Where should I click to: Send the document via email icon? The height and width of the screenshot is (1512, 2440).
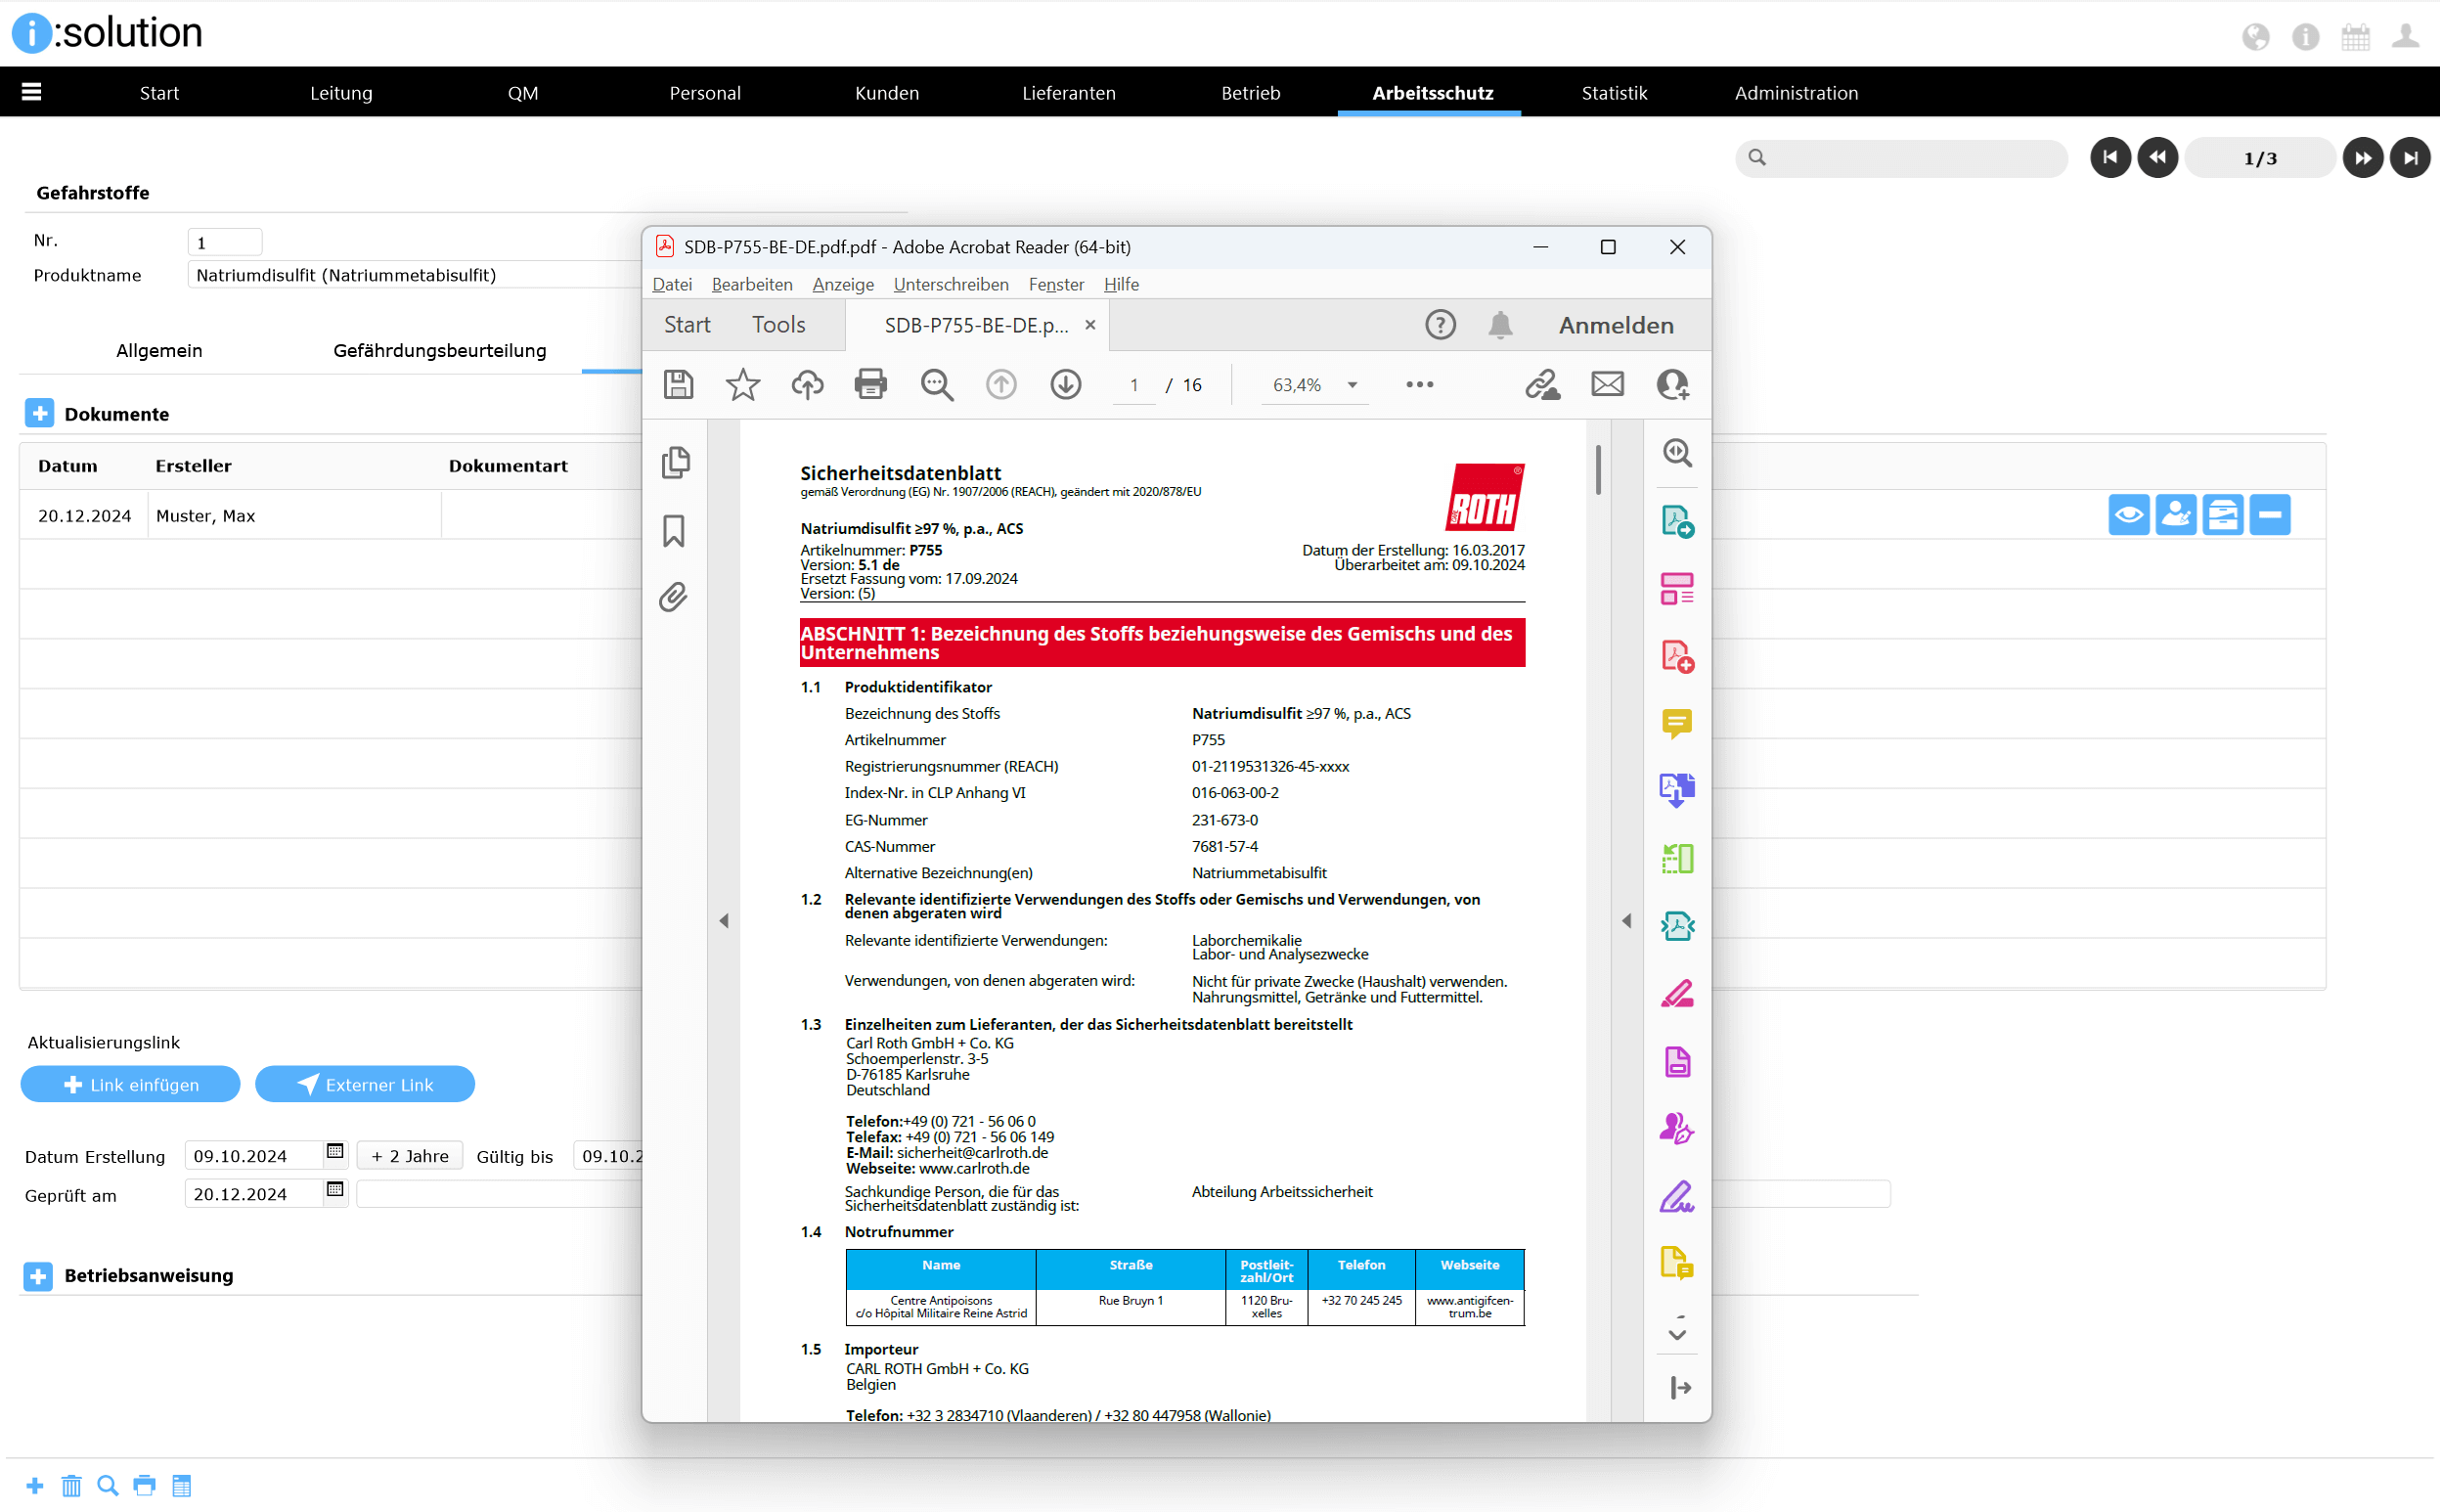[1607, 384]
